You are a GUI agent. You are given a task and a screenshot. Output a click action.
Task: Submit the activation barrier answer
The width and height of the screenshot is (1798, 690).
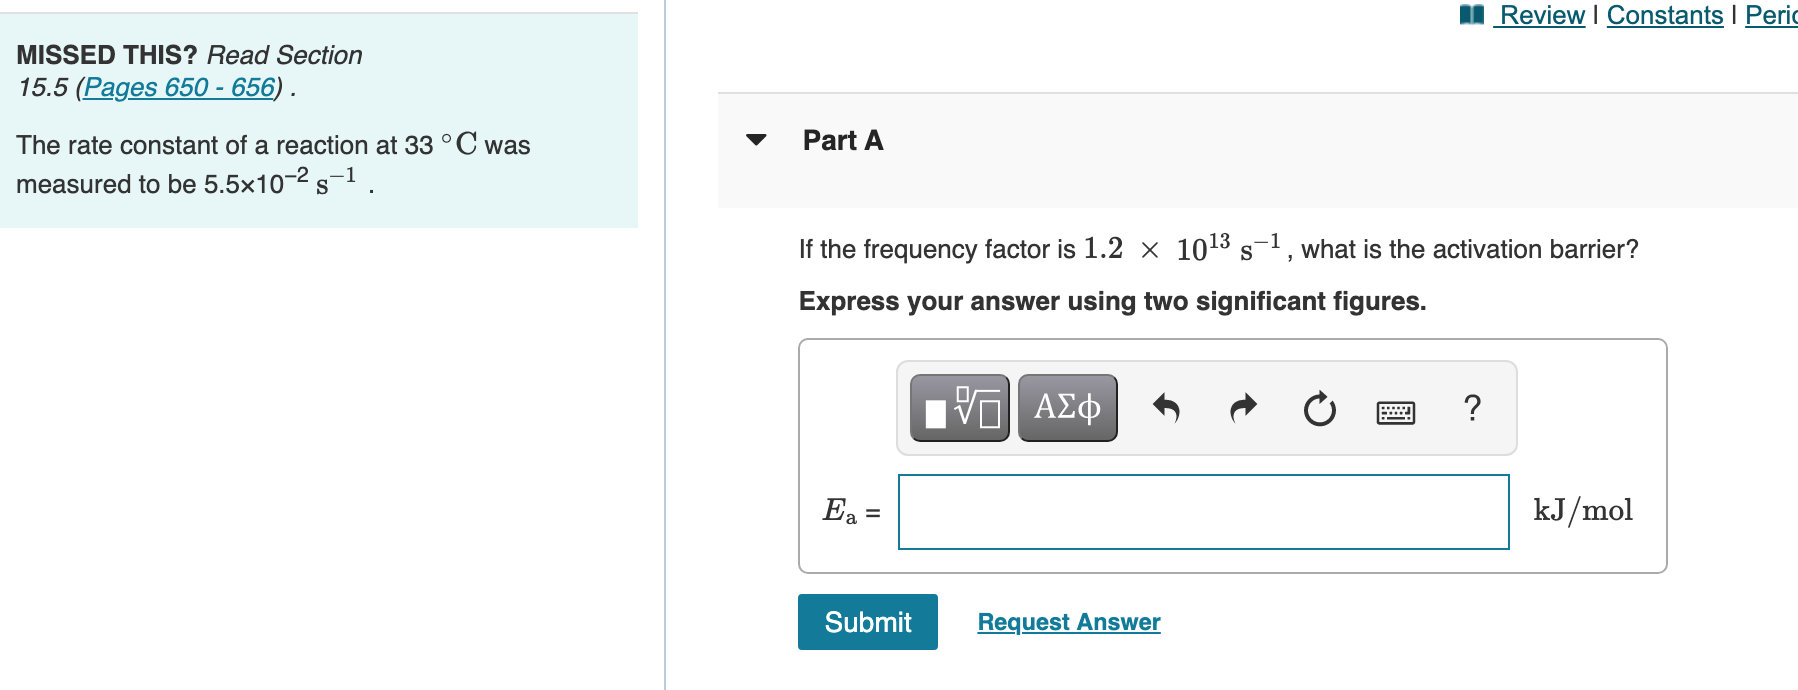866,621
